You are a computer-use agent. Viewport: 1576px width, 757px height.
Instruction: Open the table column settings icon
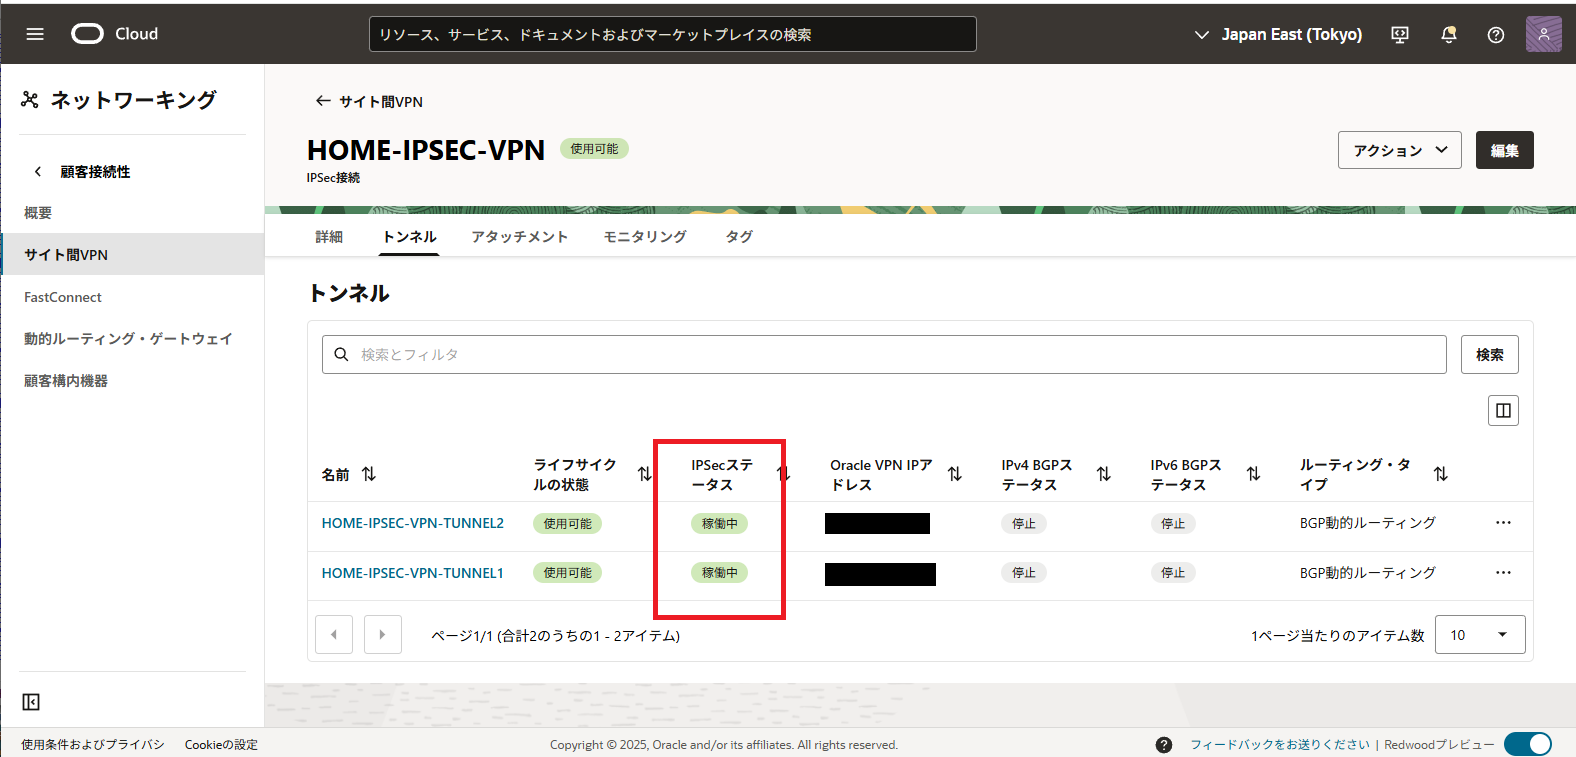[1503, 410]
